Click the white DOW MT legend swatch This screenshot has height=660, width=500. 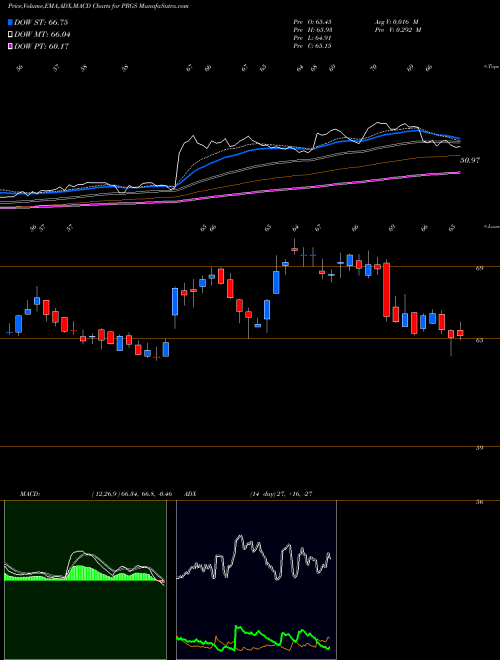10,35
